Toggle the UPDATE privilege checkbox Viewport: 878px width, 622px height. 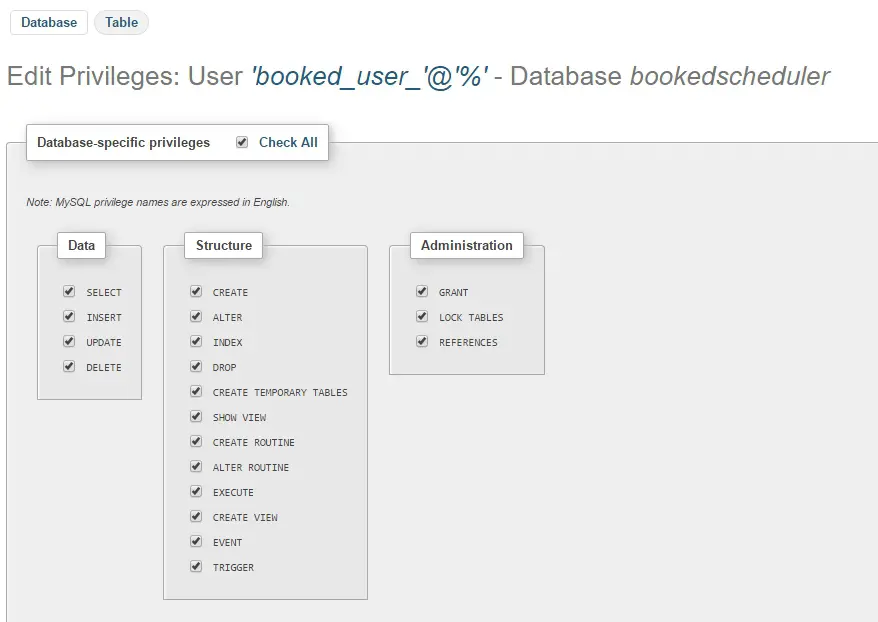(69, 342)
